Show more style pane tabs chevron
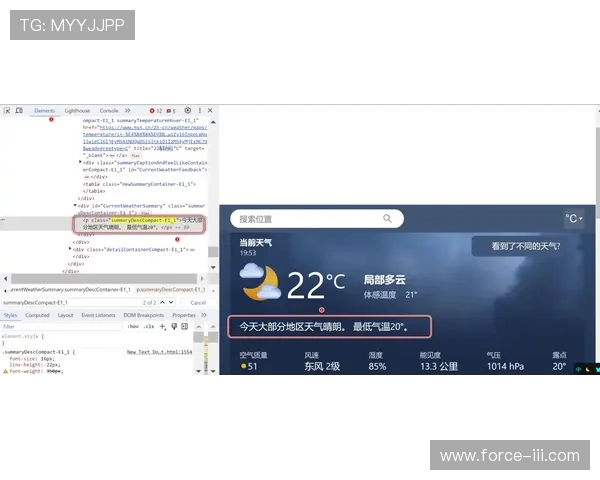Screen dimensions: 600x480 coord(204,315)
